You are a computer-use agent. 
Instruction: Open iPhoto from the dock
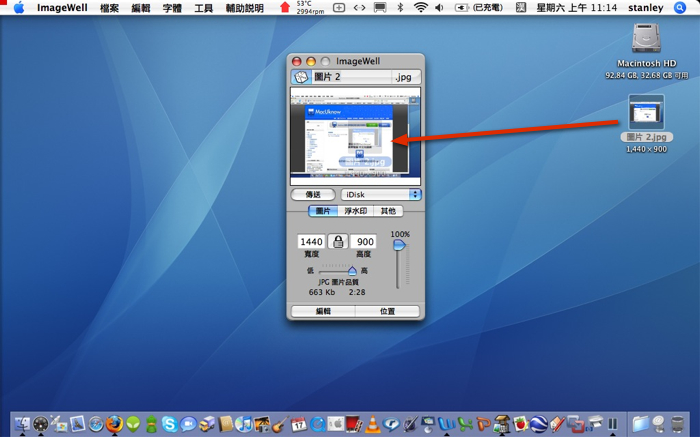pos(262,423)
